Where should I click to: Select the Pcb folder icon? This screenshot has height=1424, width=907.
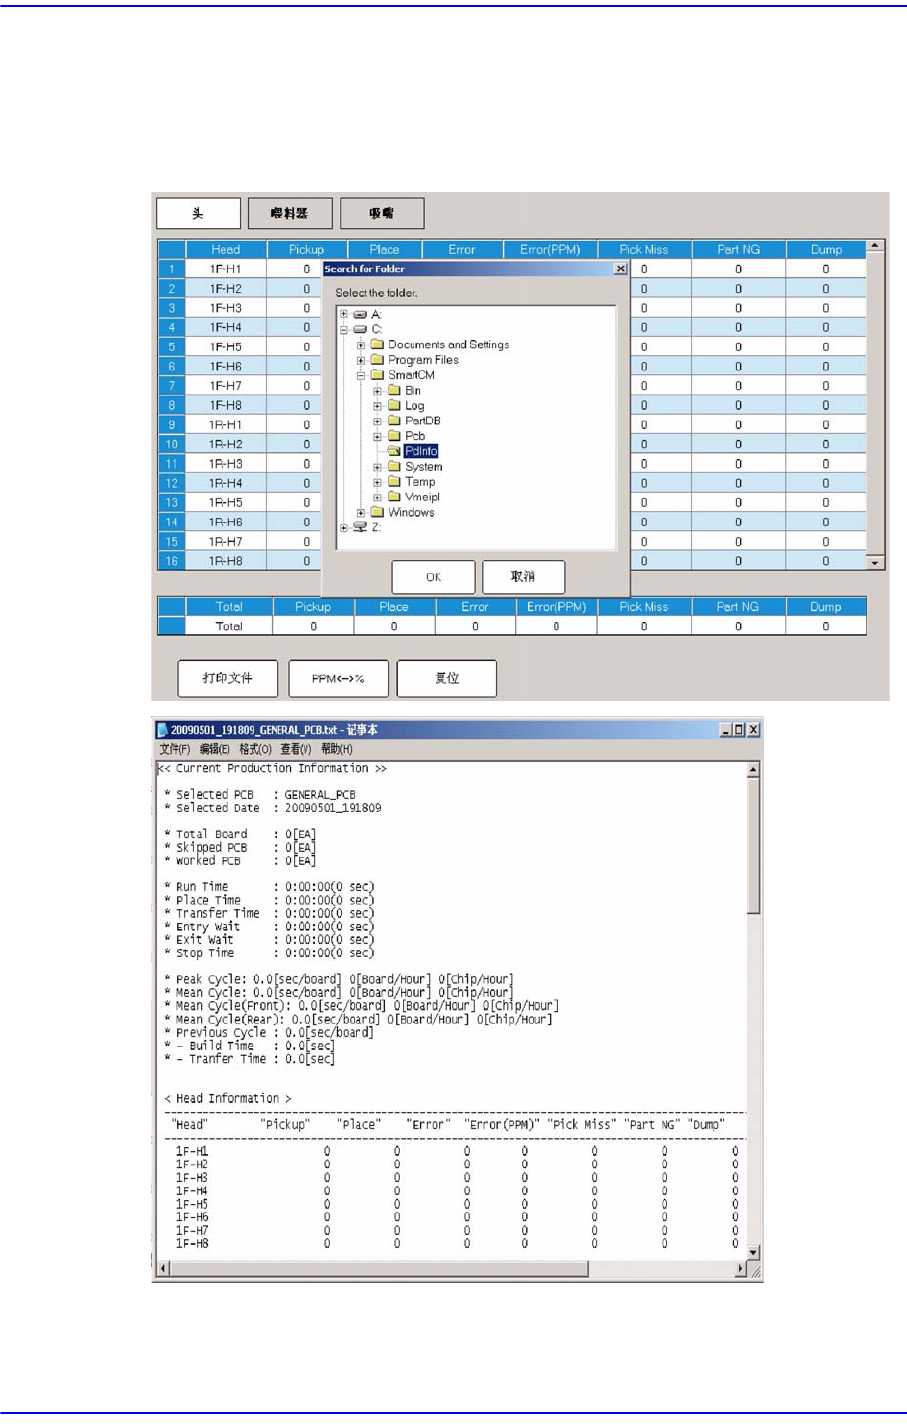(394, 436)
